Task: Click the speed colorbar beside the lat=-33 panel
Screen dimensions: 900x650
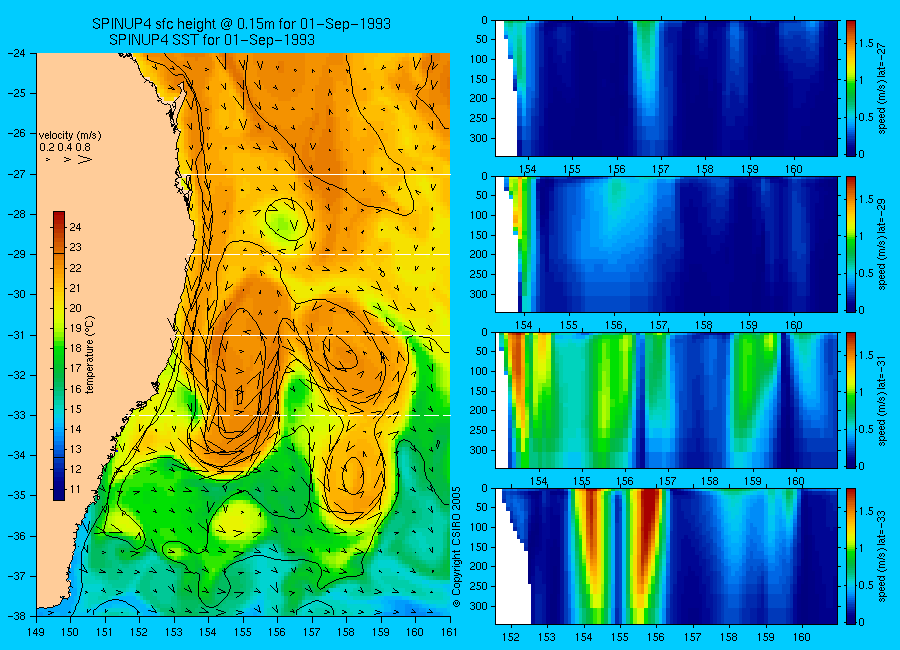Action: pos(851,556)
